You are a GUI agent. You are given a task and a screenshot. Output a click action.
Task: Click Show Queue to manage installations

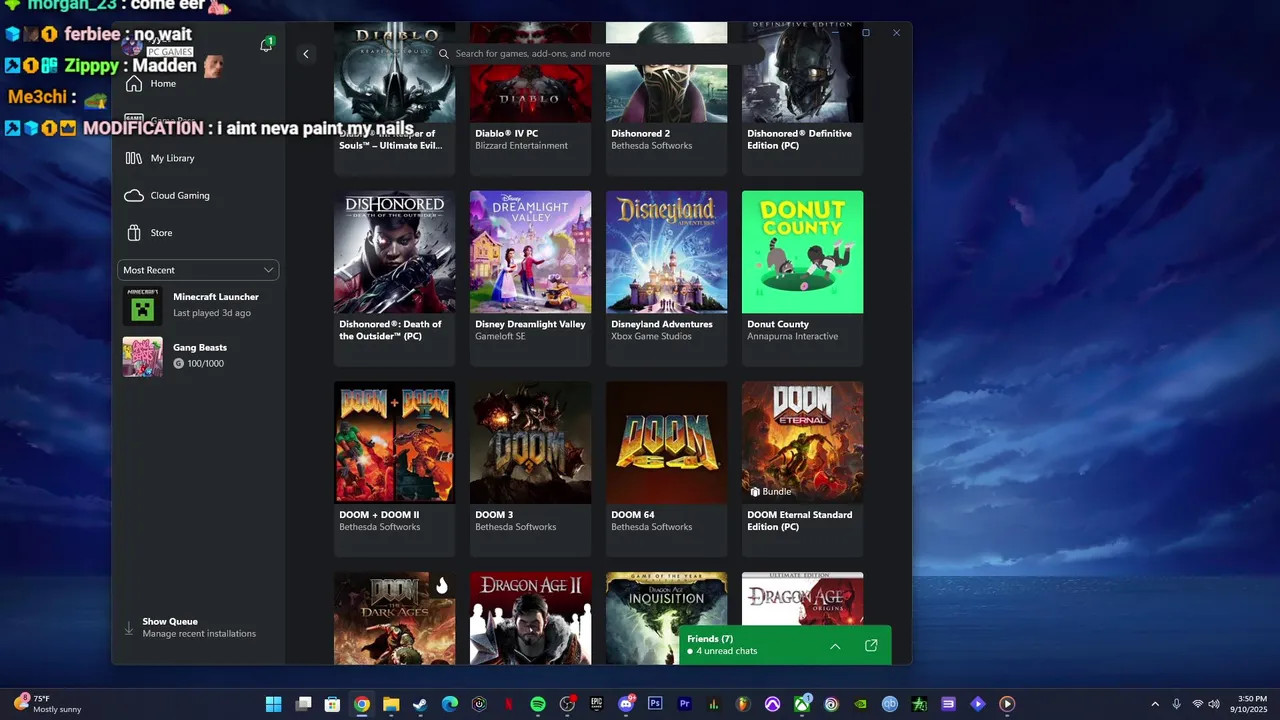pos(198,627)
